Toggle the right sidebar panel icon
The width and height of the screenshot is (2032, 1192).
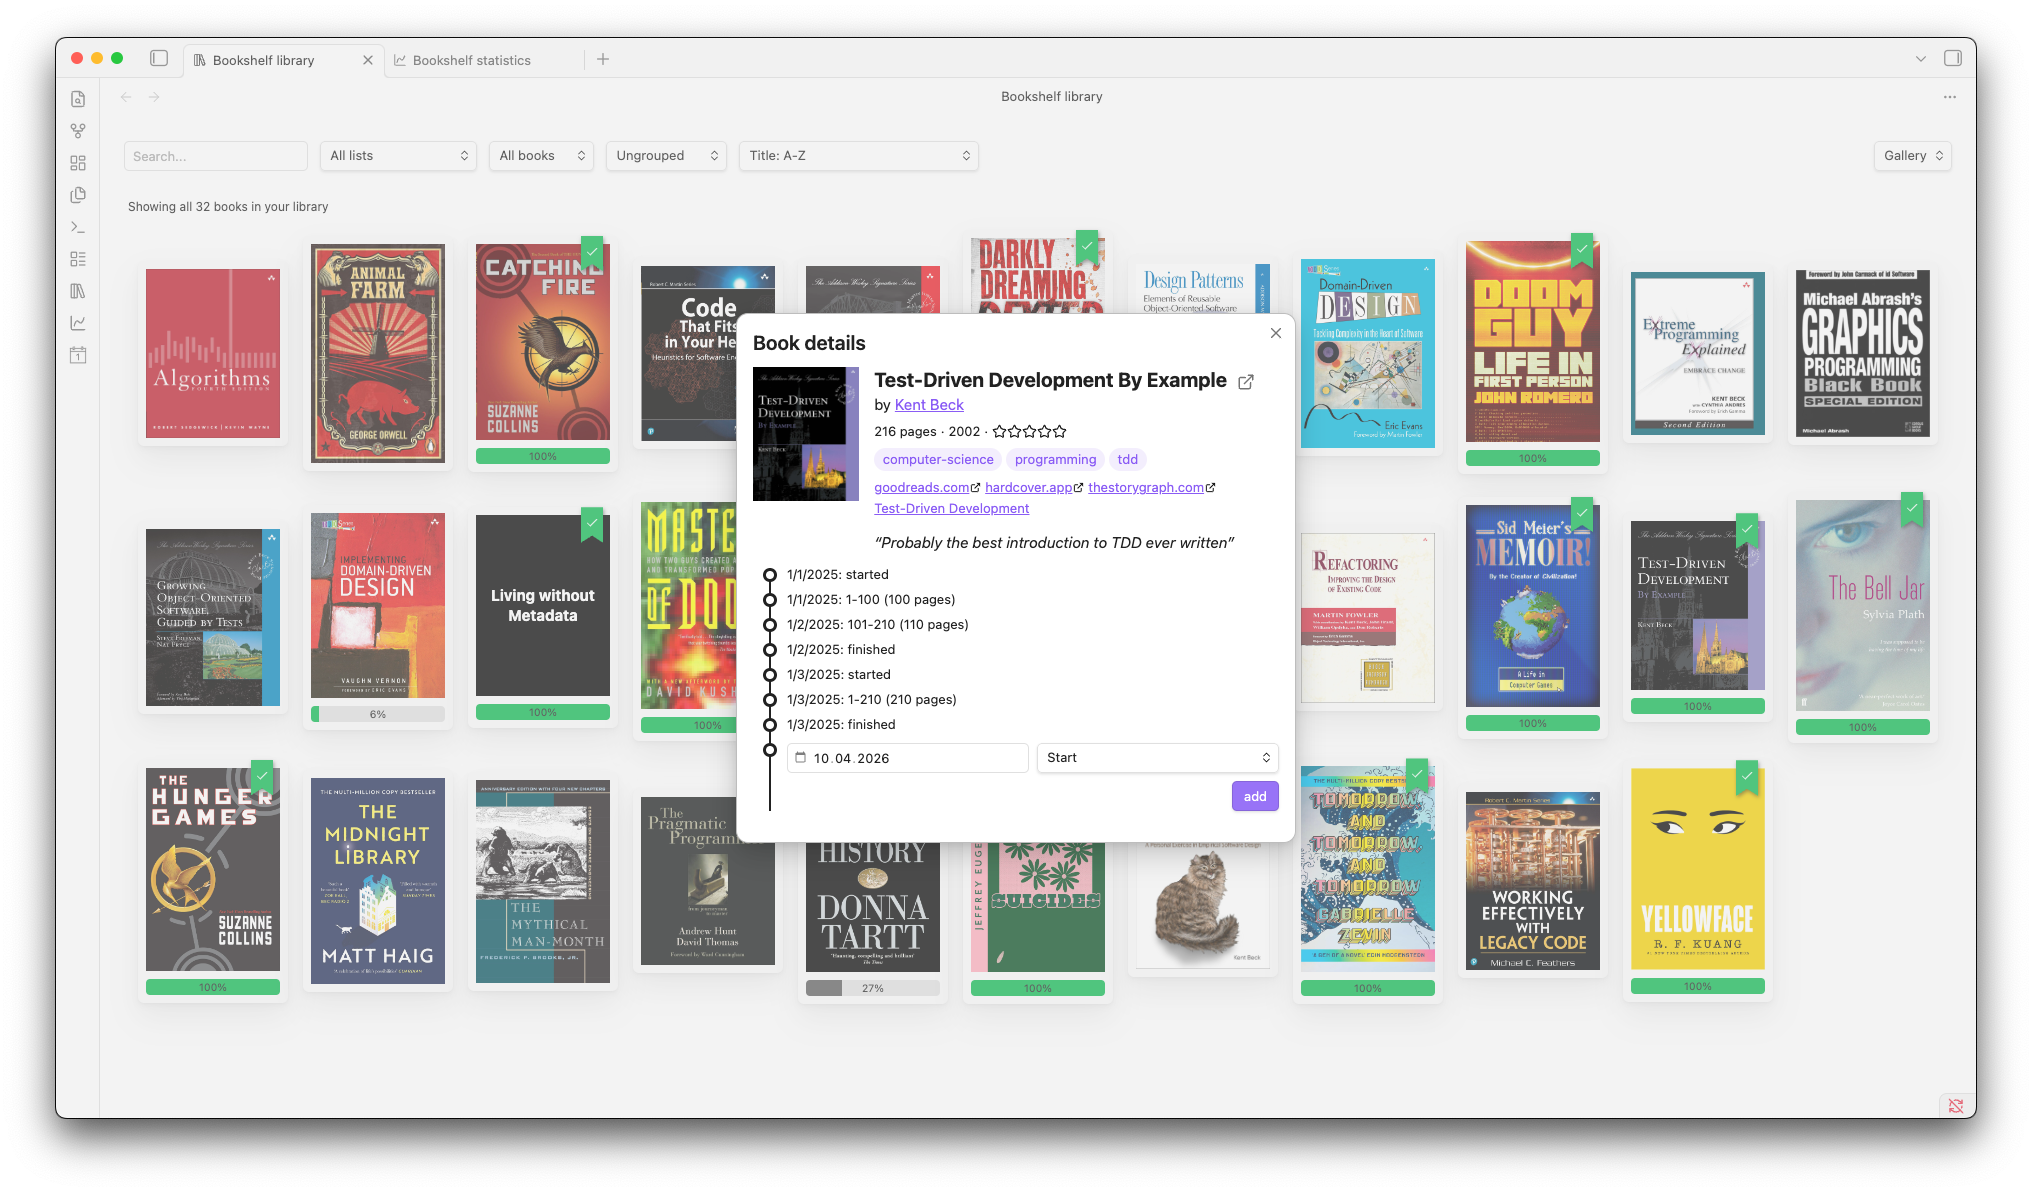tap(1953, 59)
